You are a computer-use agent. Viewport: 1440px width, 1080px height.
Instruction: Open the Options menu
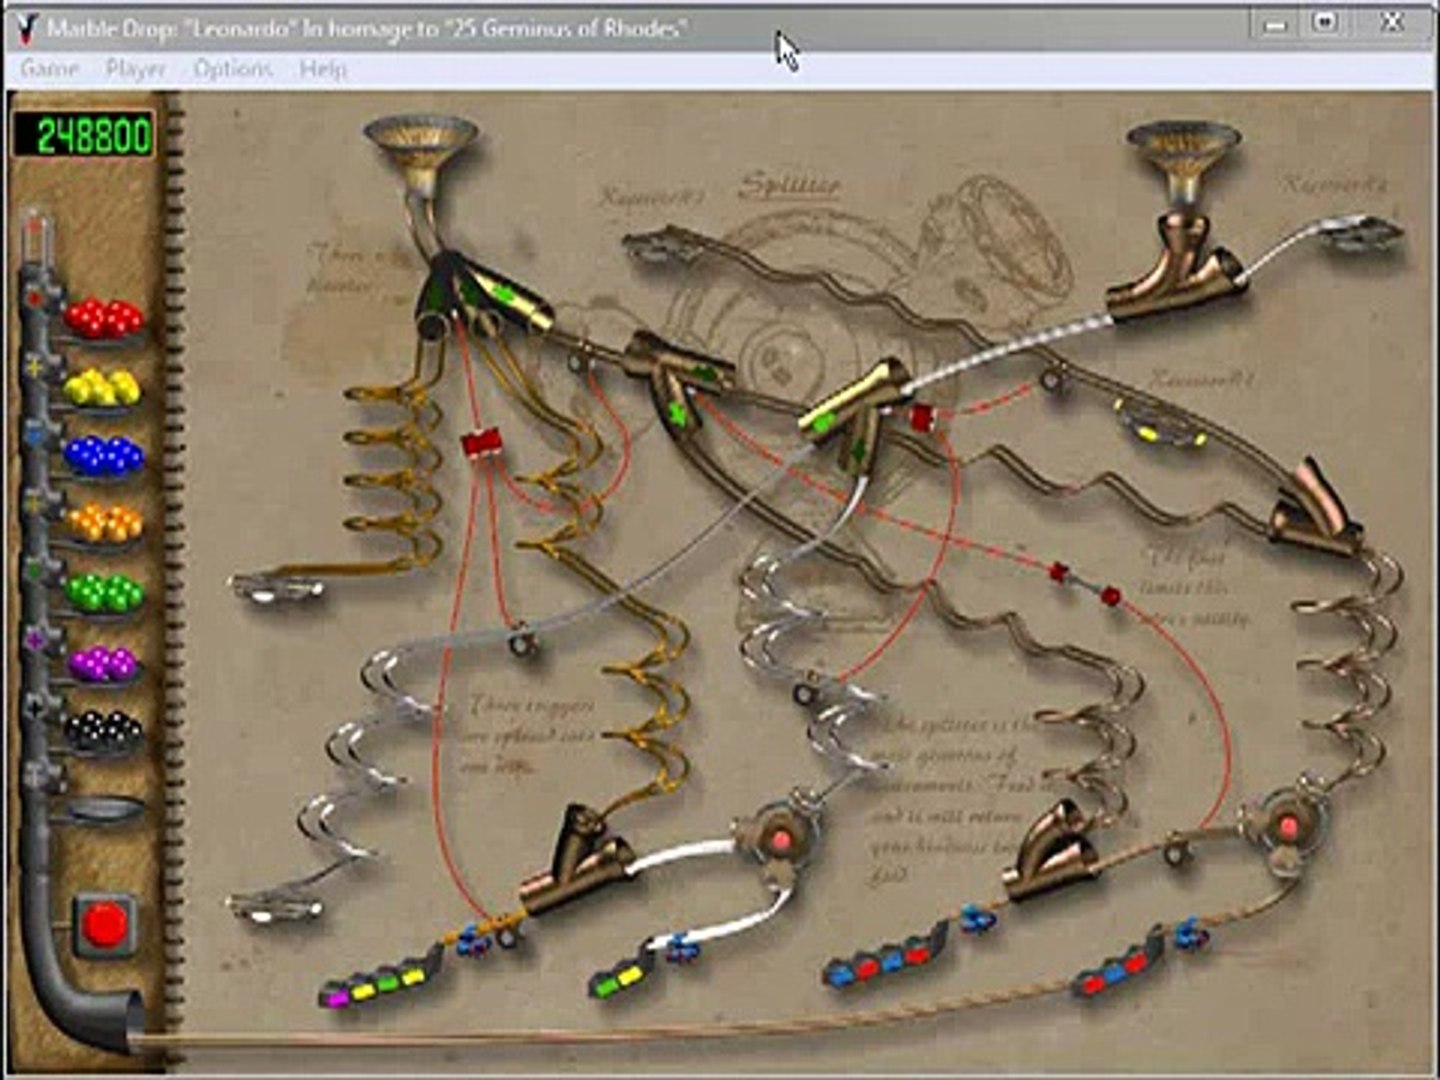[233, 69]
